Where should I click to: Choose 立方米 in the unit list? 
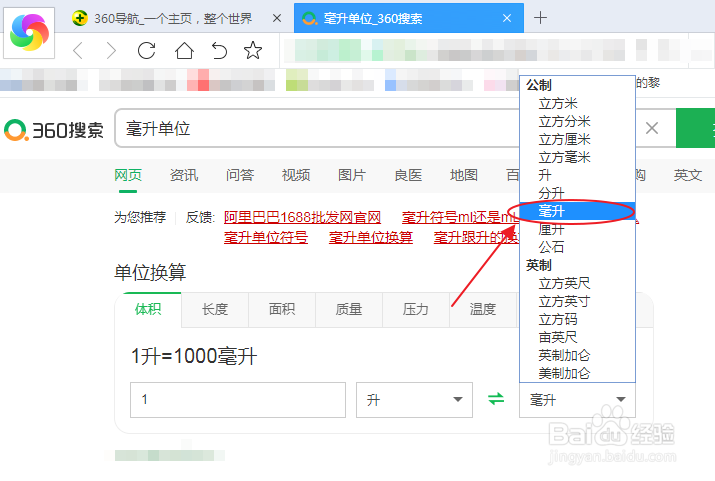point(577,103)
